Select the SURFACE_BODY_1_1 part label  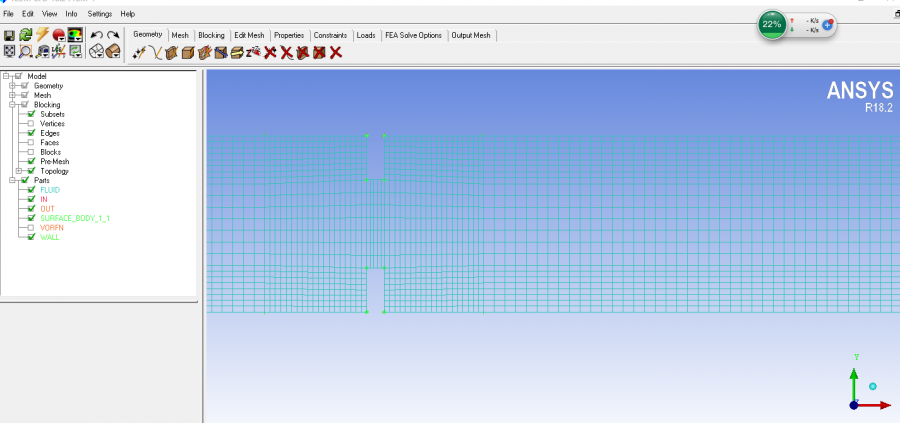click(x=75, y=218)
